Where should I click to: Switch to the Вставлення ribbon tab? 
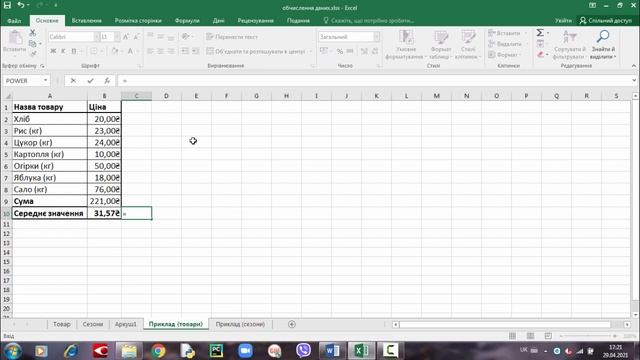87,20
